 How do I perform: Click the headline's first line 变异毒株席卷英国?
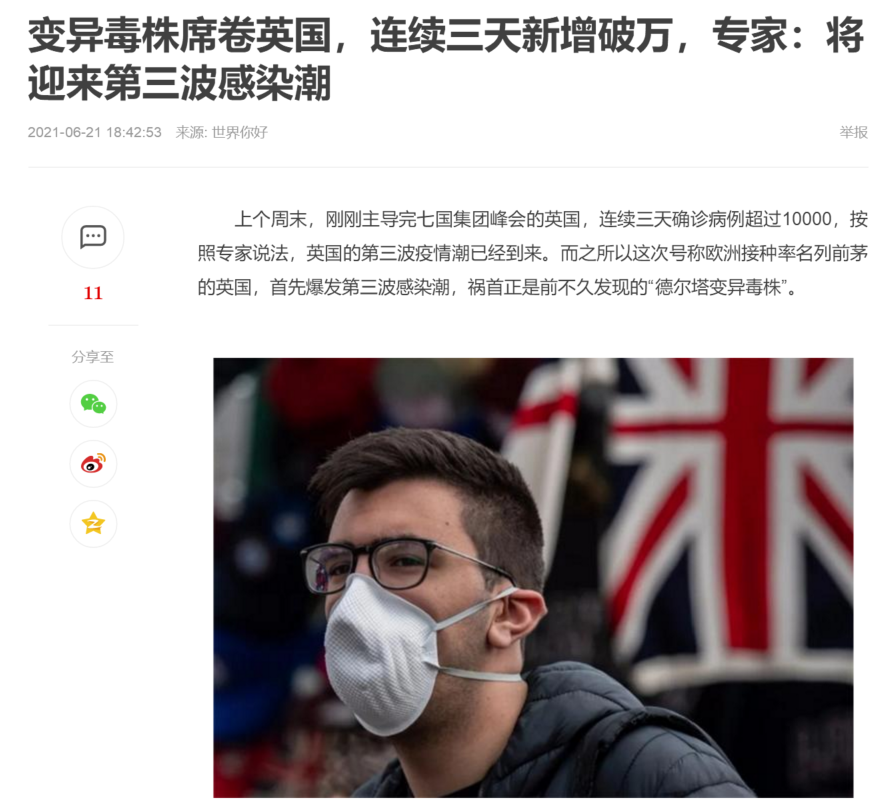tap(180, 35)
